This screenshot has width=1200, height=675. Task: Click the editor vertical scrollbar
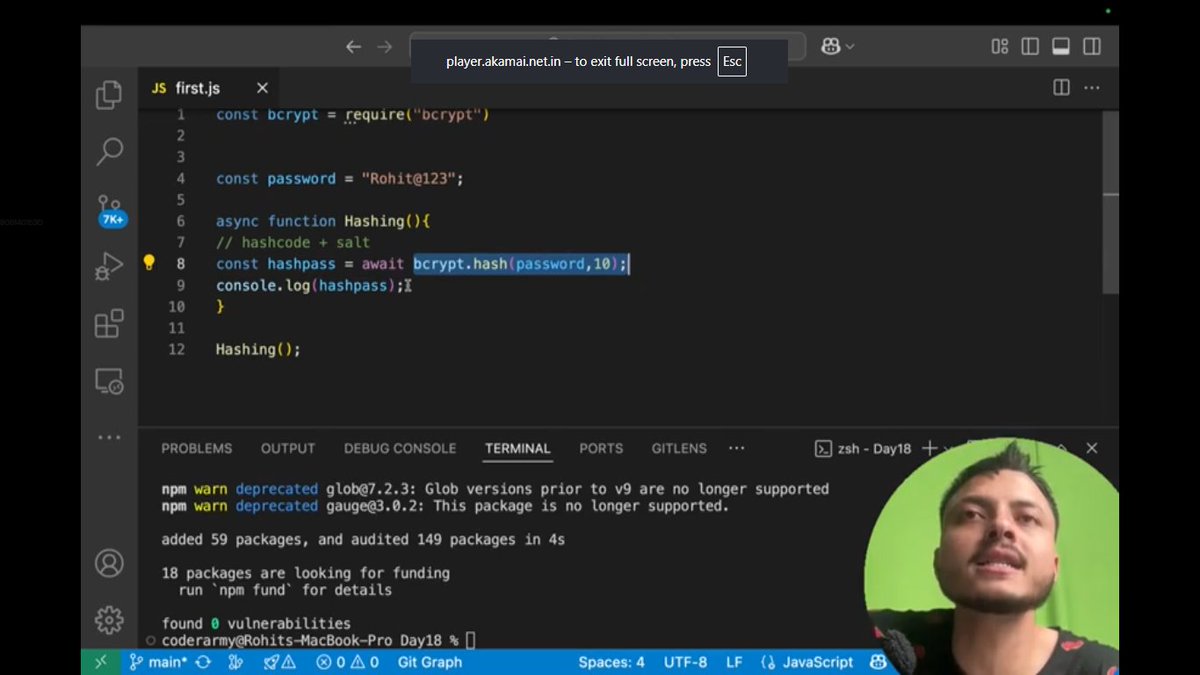pos(1110,202)
